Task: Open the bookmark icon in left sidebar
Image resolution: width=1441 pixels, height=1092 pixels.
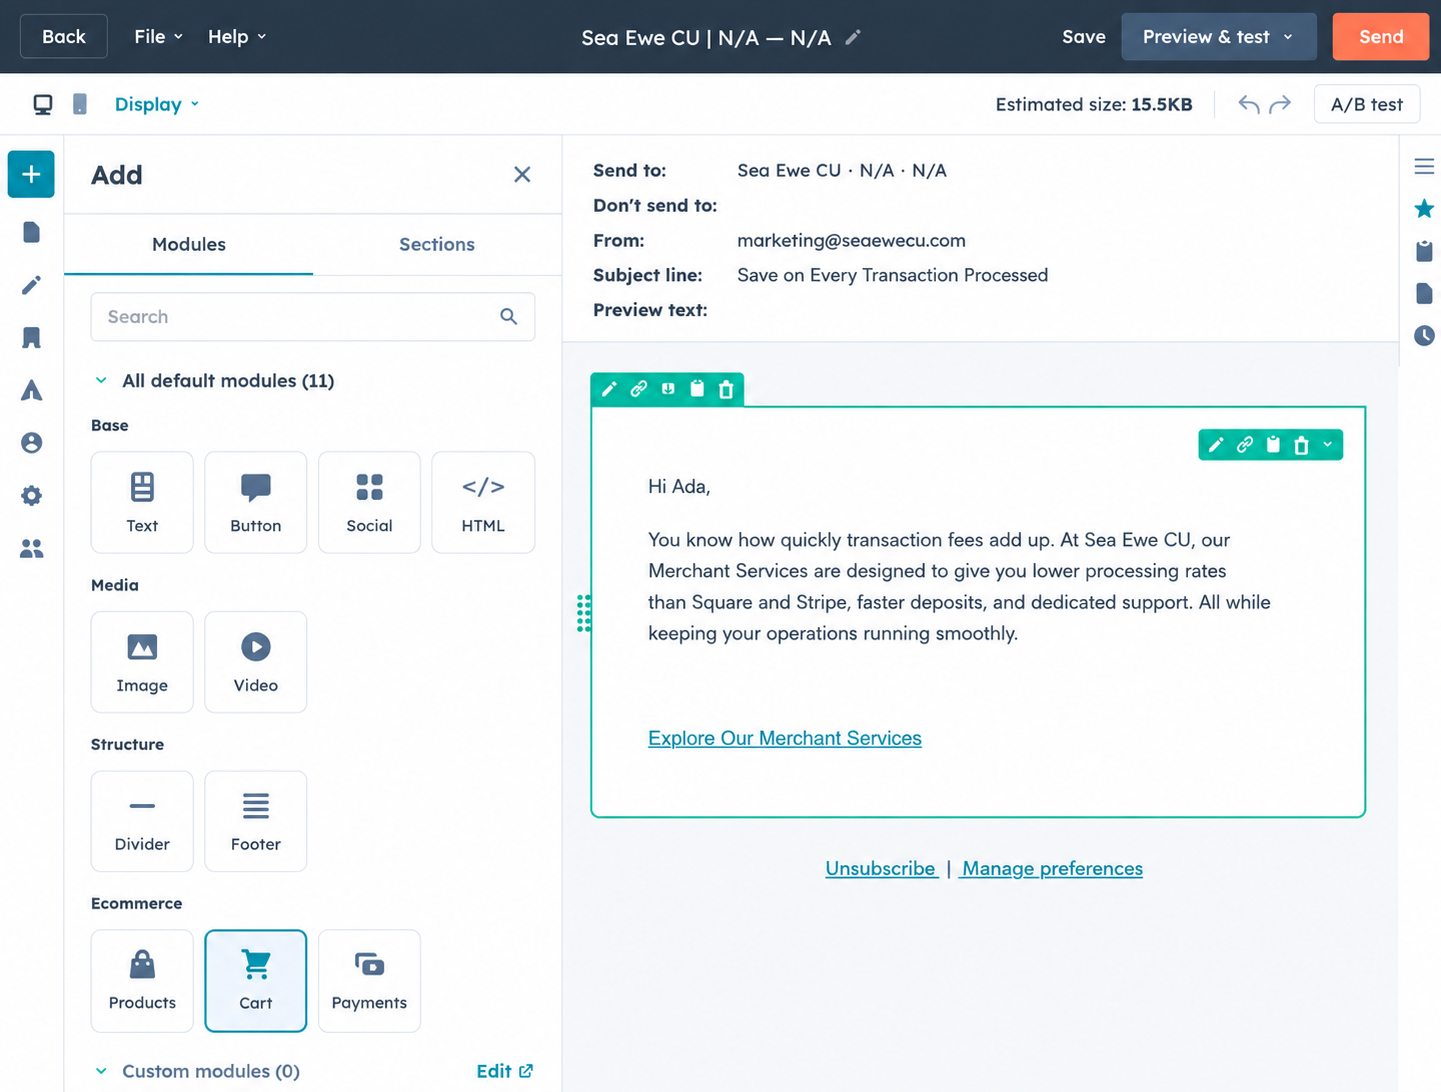Action: coord(31,338)
